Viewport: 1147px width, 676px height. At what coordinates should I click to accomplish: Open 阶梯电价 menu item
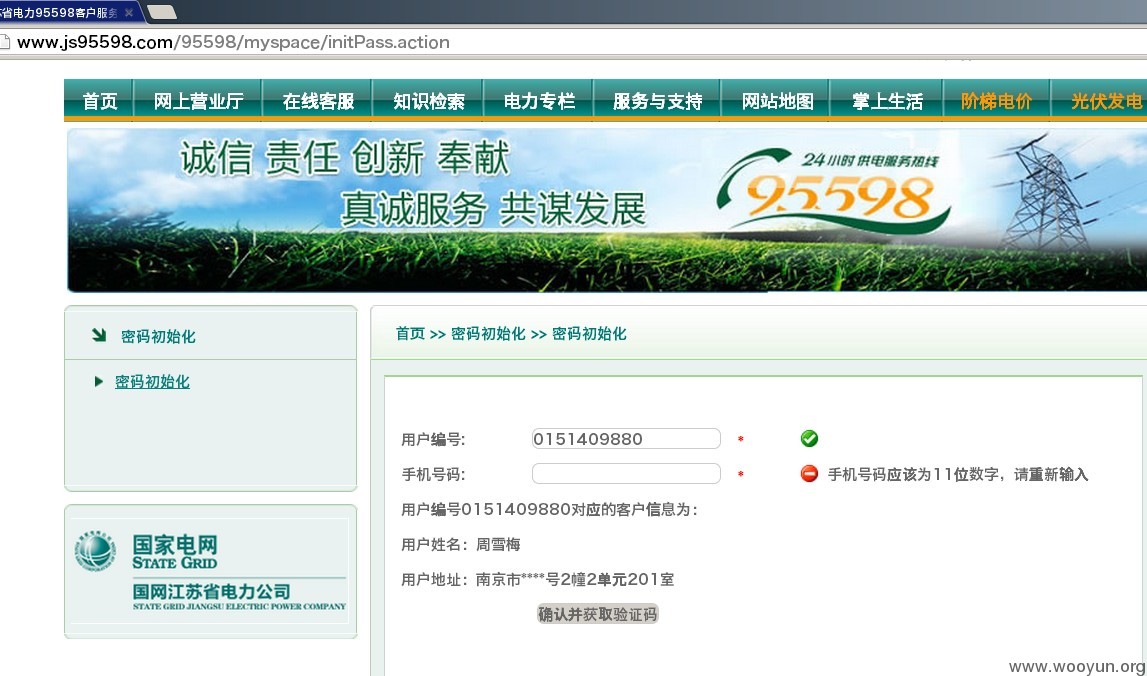[996, 100]
